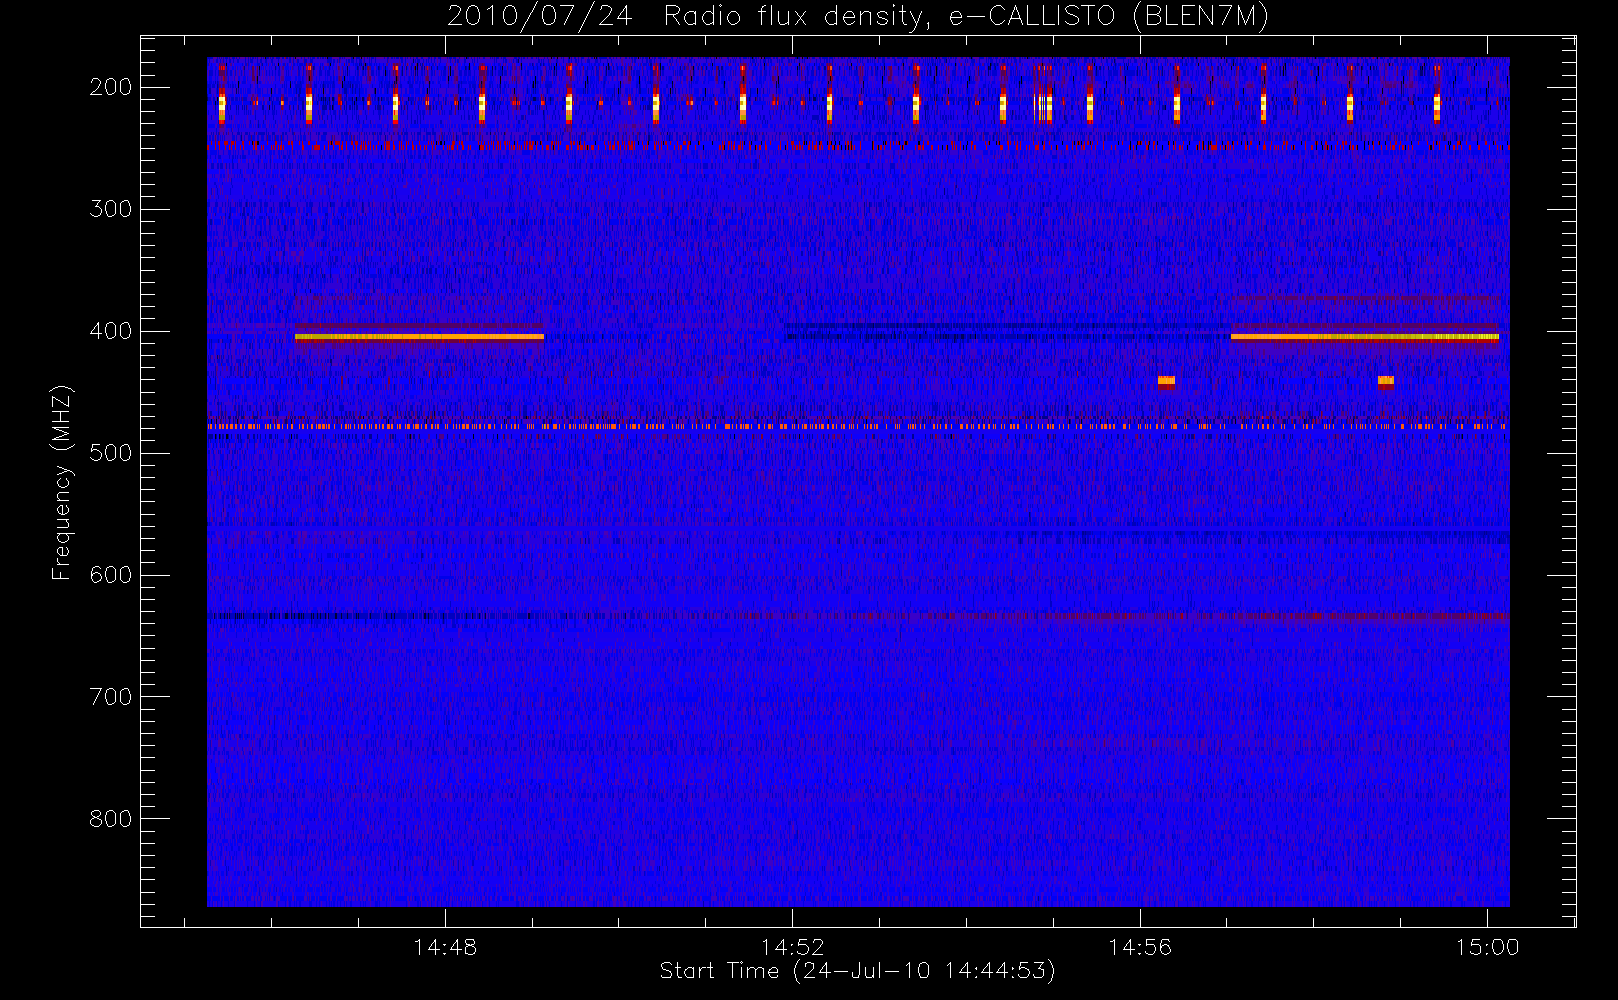This screenshot has height=1000, width=1618.
Task: Click the 15:00 time tick label
Action: [1487, 947]
